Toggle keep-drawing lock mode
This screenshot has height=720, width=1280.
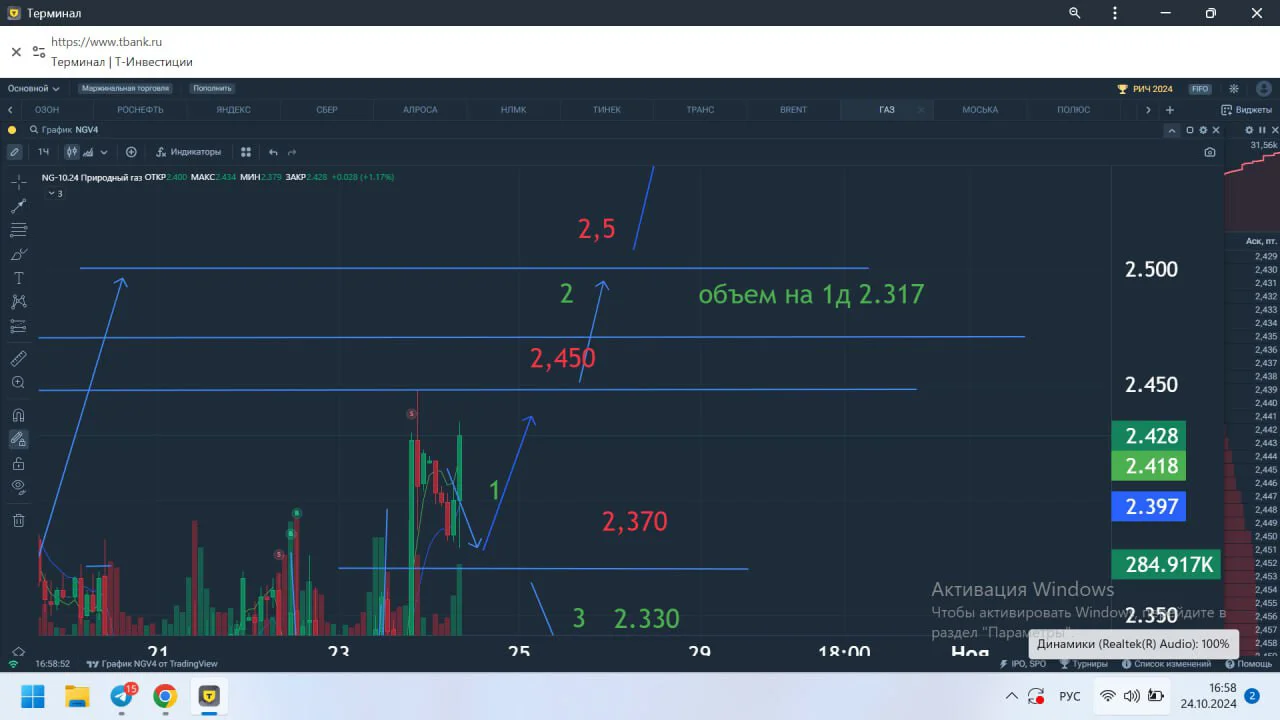click(x=18, y=439)
